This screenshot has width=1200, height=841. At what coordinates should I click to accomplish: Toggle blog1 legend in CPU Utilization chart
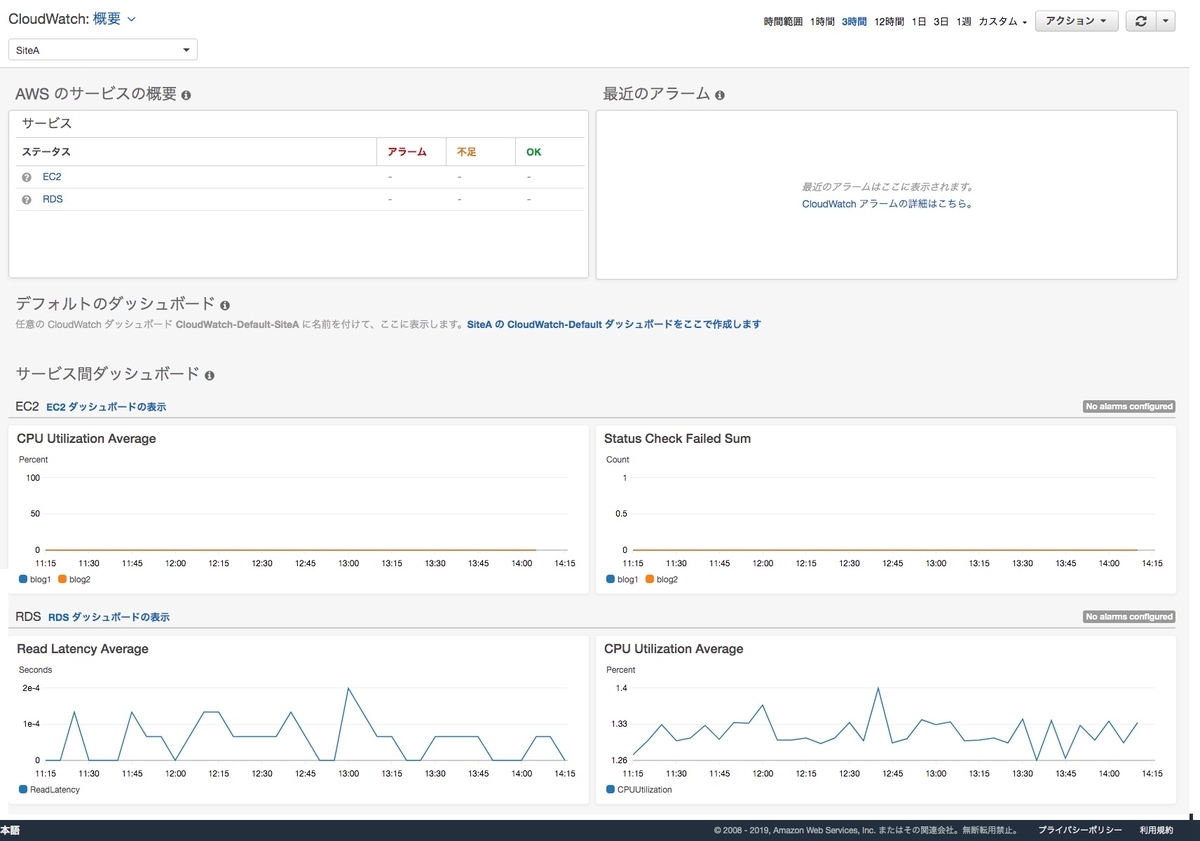click(x=35, y=580)
